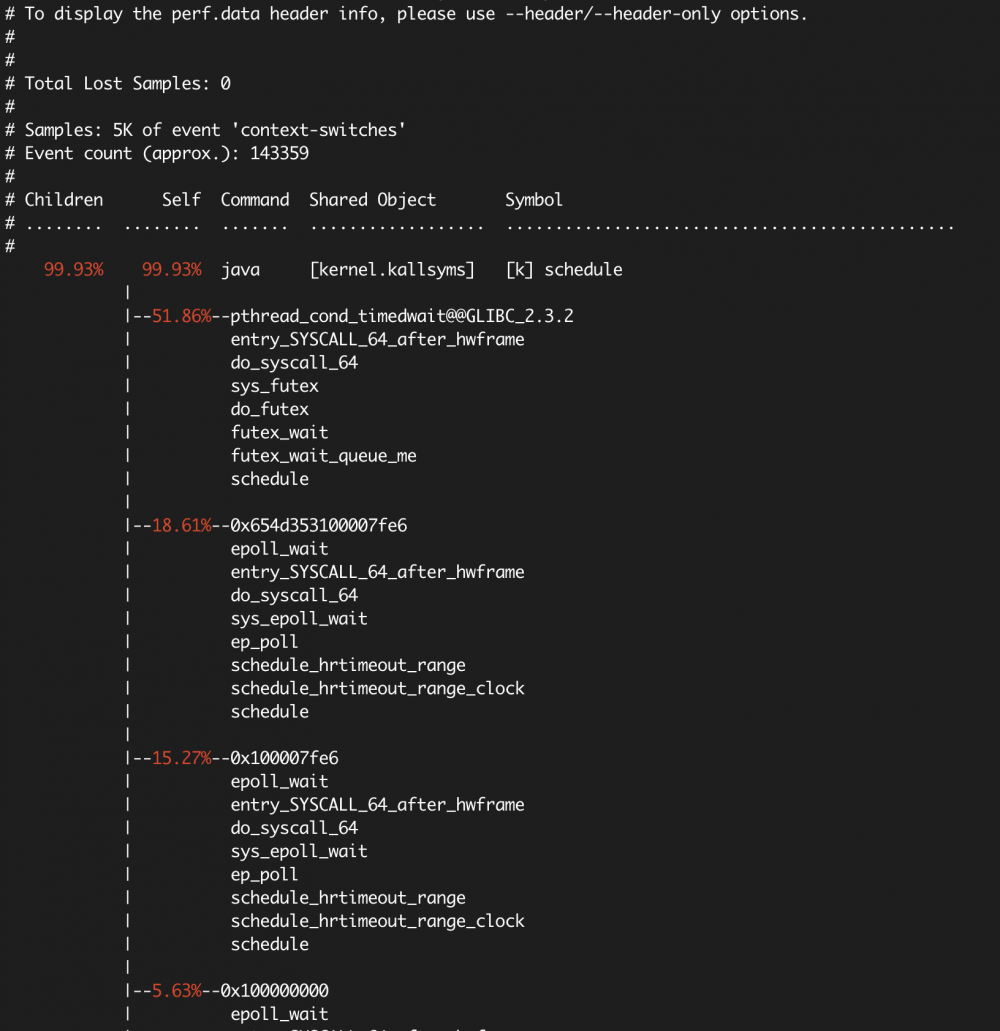Image resolution: width=1000 pixels, height=1031 pixels.
Task: Click the futex_wait_queue_me line
Action: tap(323, 455)
